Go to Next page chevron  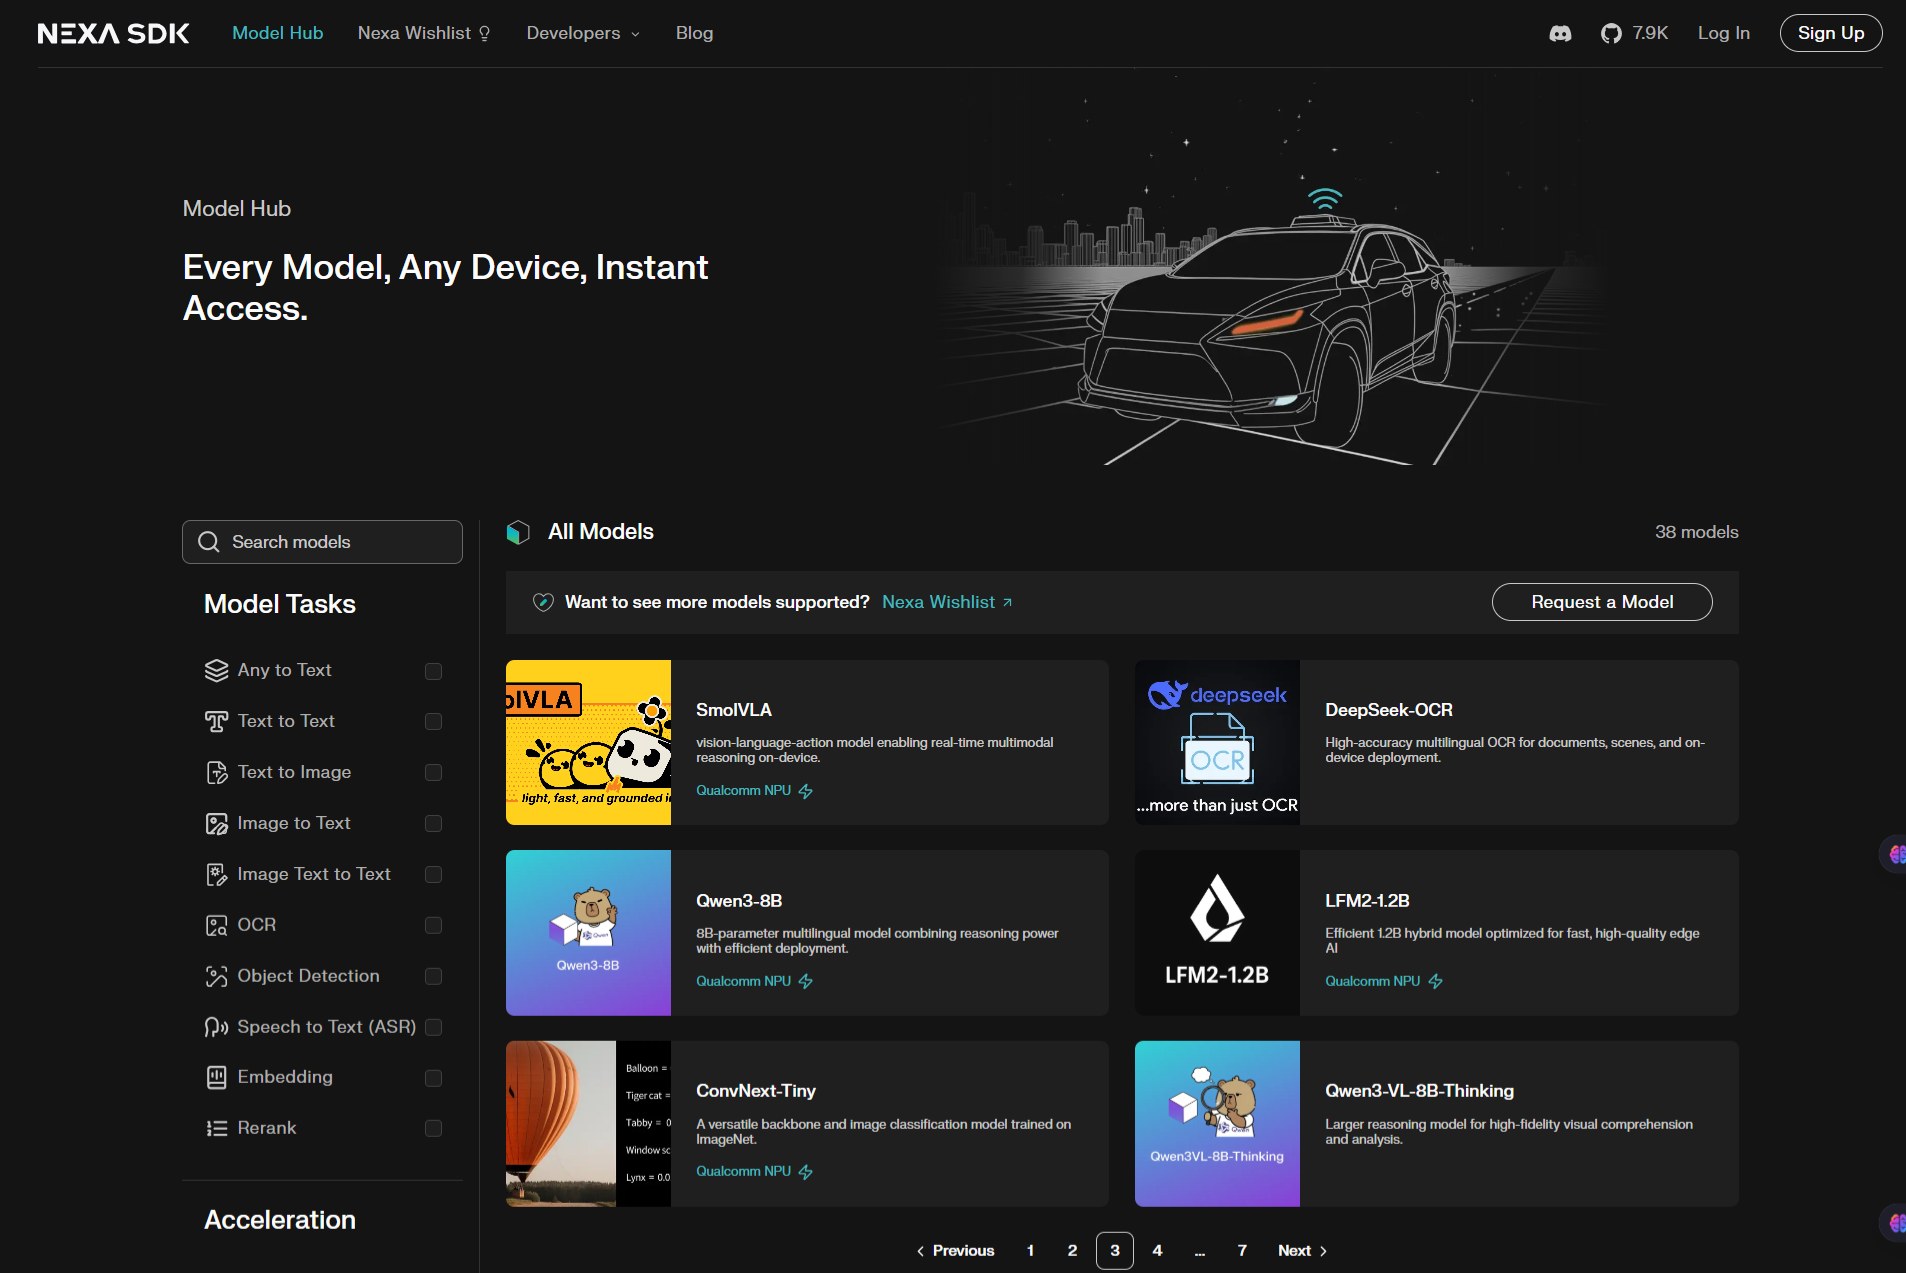point(1323,1251)
